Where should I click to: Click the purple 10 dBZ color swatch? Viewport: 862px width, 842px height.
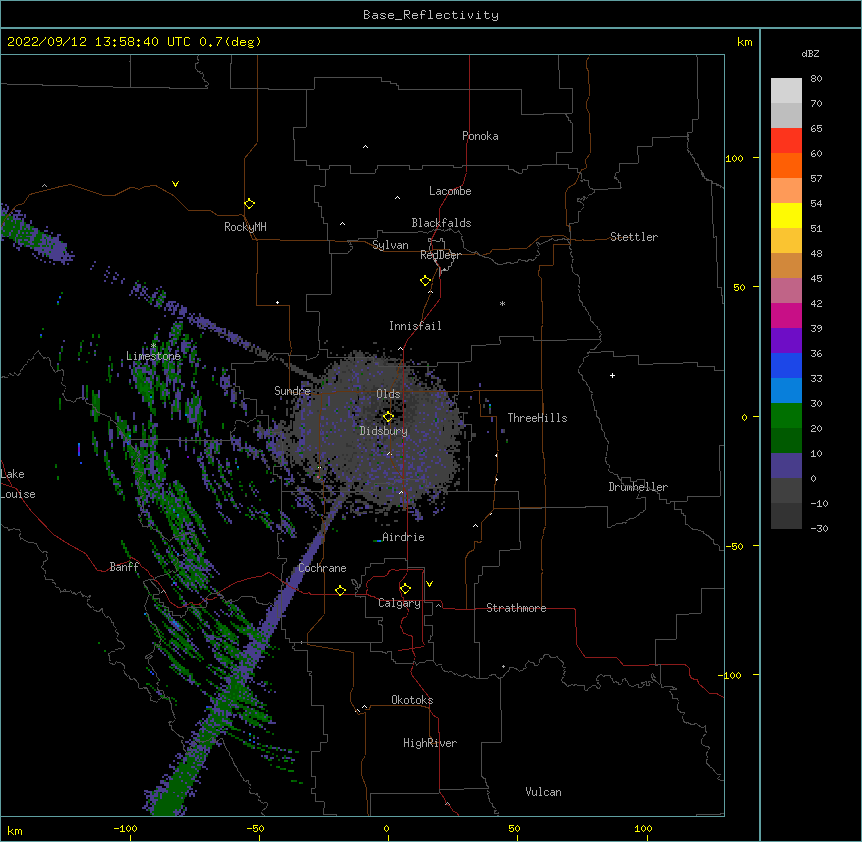pyautogui.click(x=786, y=466)
